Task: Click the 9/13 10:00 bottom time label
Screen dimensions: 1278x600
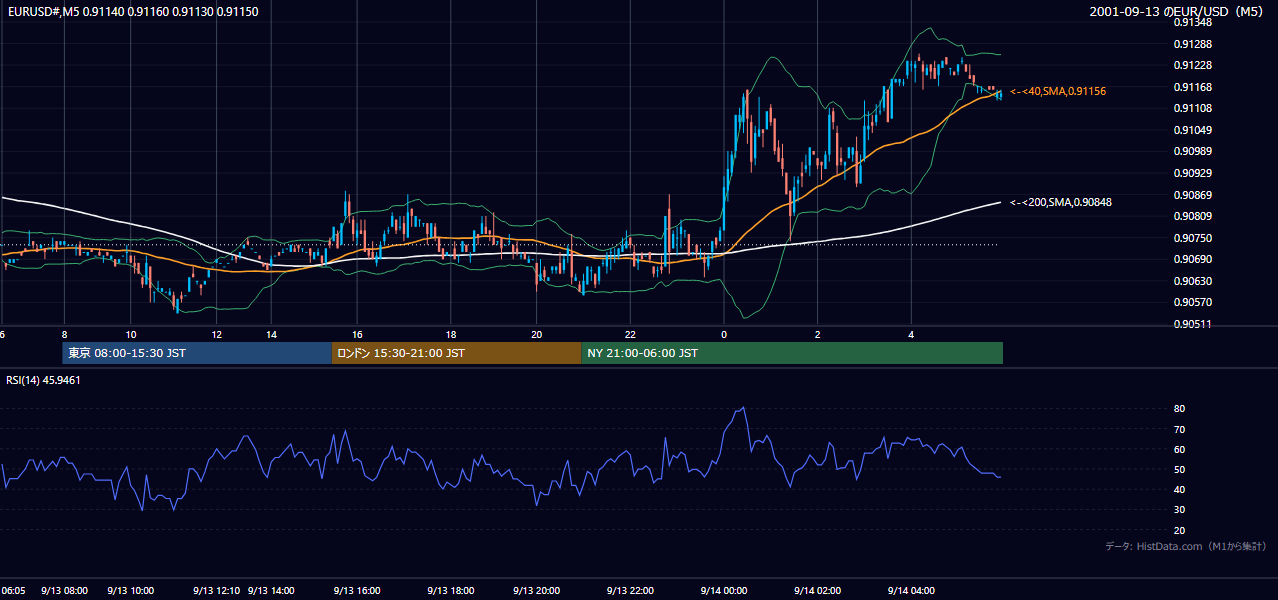Action: coord(131,591)
